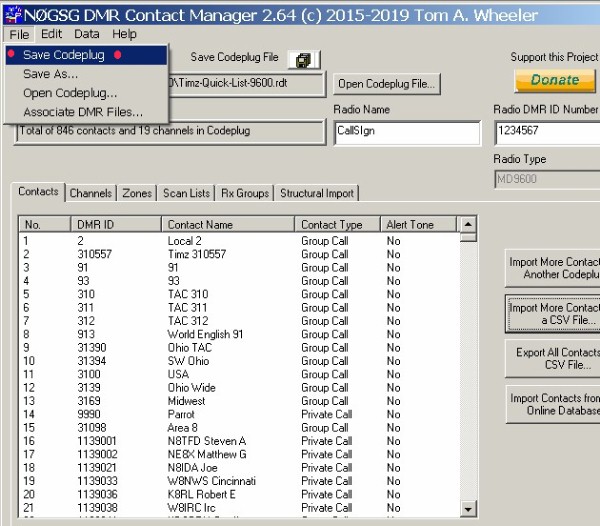Click the contacts list scroll down arrow

(x=468, y=509)
